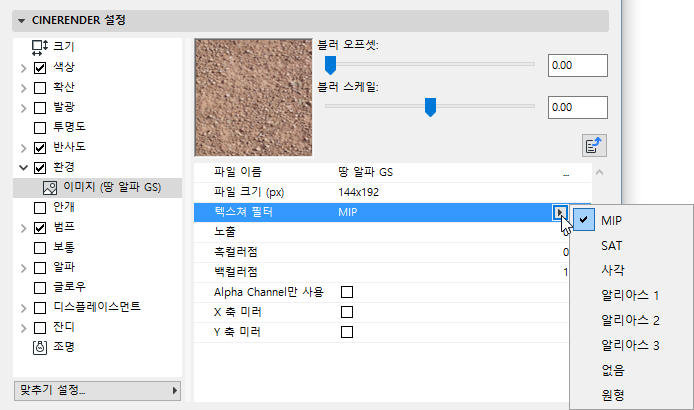
Task: Enable the 알파 checkbox
Action: (x=40, y=268)
